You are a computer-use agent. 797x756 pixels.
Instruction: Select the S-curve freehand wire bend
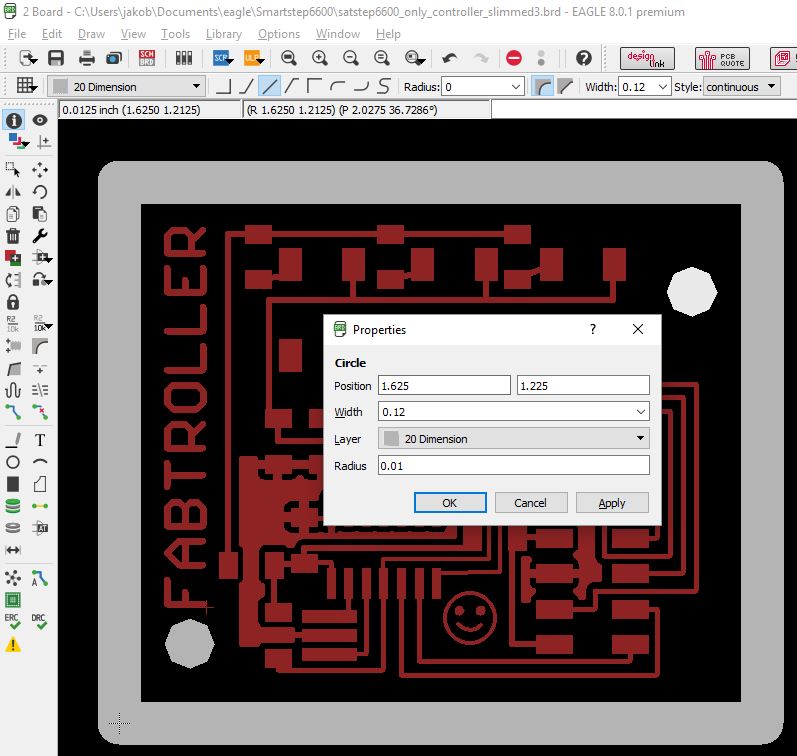[x=385, y=87]
